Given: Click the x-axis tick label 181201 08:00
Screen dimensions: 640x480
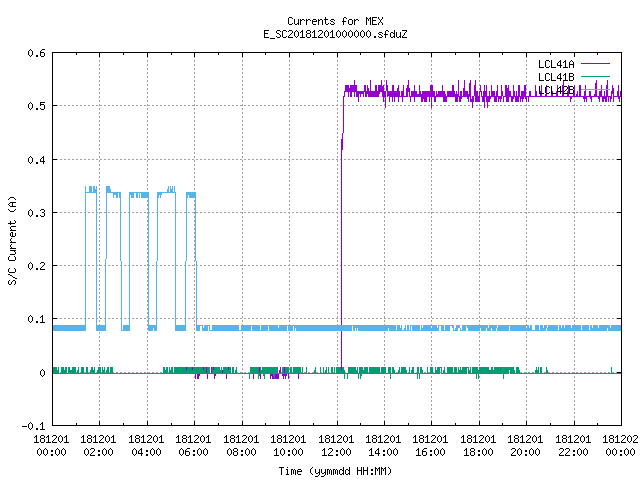Looking at the screenshot, I should click(x=241, y=446).
